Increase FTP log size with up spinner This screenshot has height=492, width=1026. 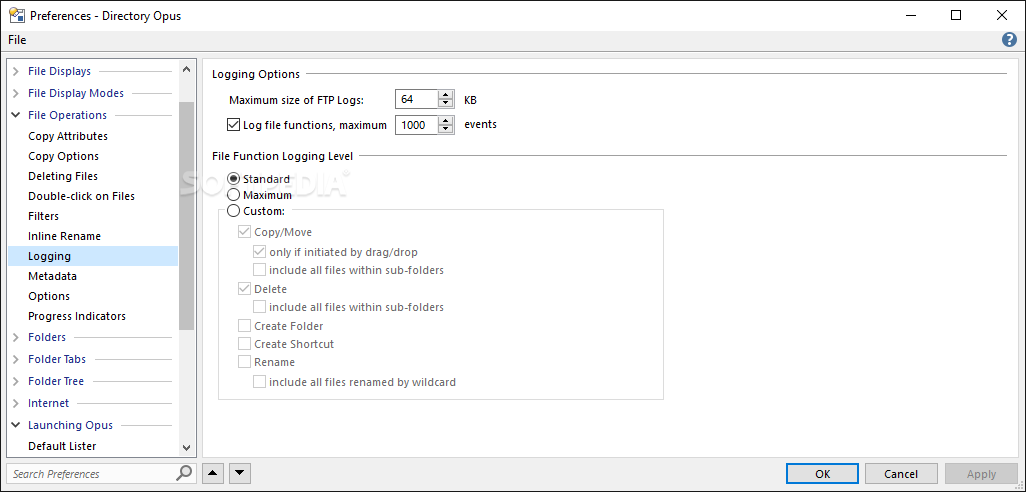click(446, 96)
